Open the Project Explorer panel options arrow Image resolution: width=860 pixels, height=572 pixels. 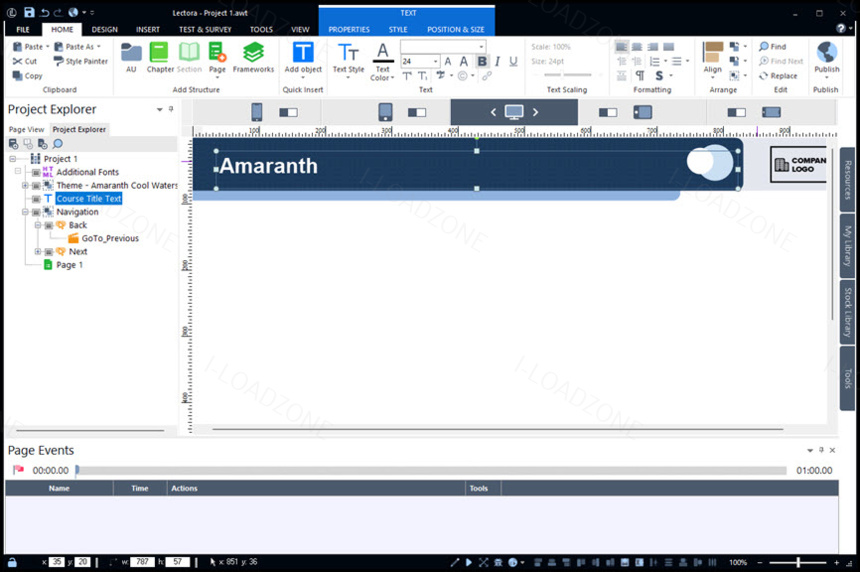pyautogui.click(x=160, y=110)
